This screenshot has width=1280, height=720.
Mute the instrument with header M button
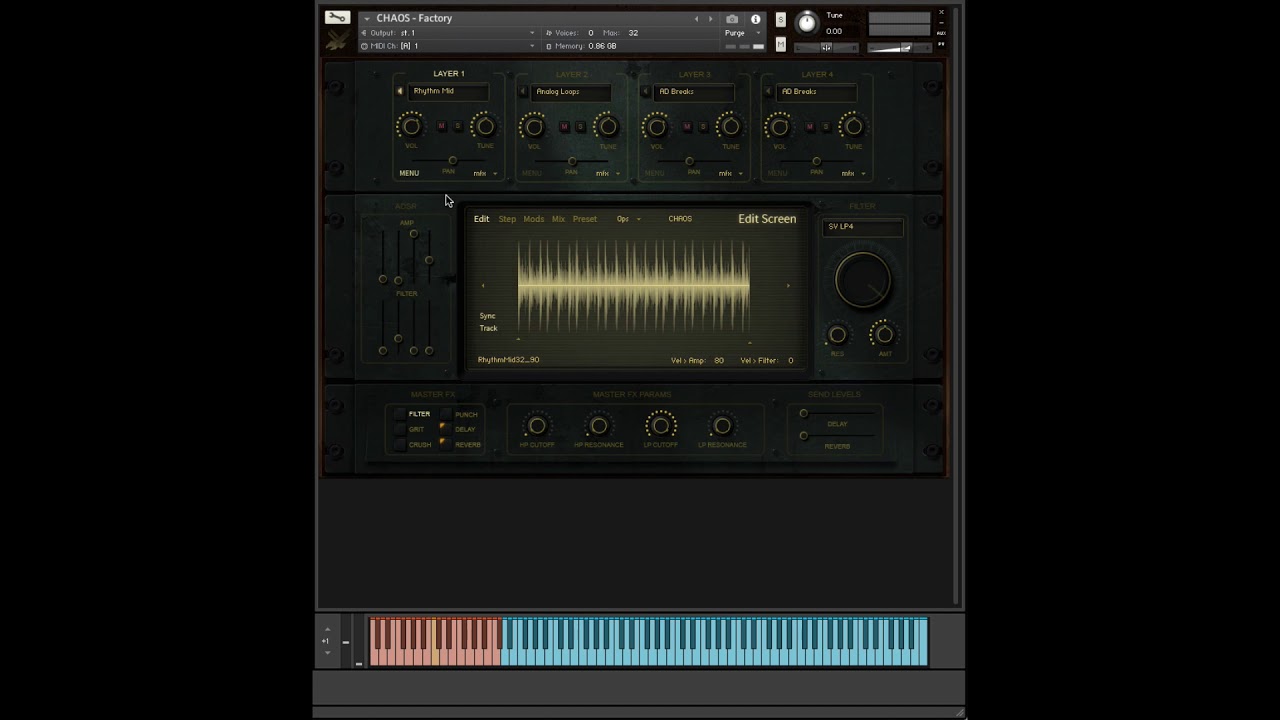click(x=781, y=44)
